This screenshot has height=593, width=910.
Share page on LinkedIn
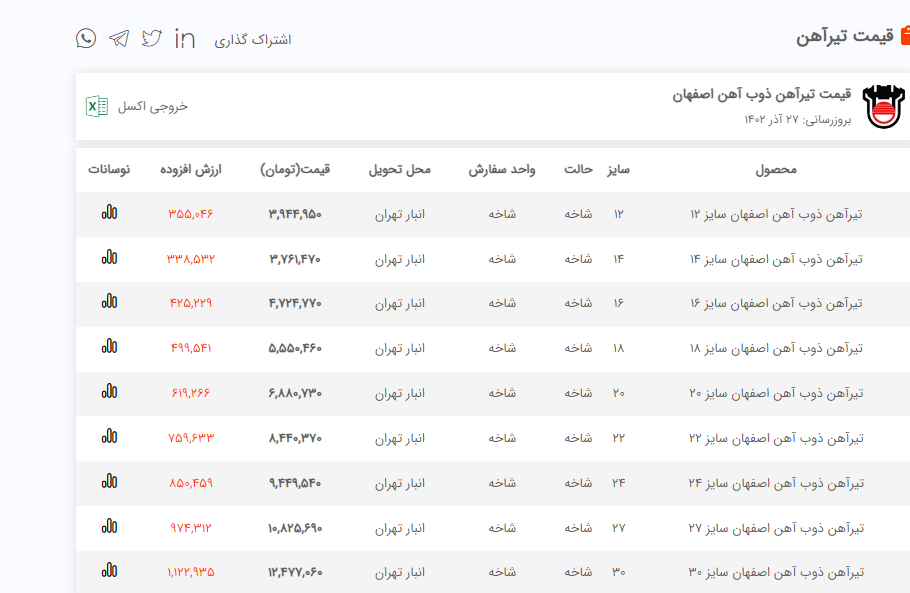[185, 38]
